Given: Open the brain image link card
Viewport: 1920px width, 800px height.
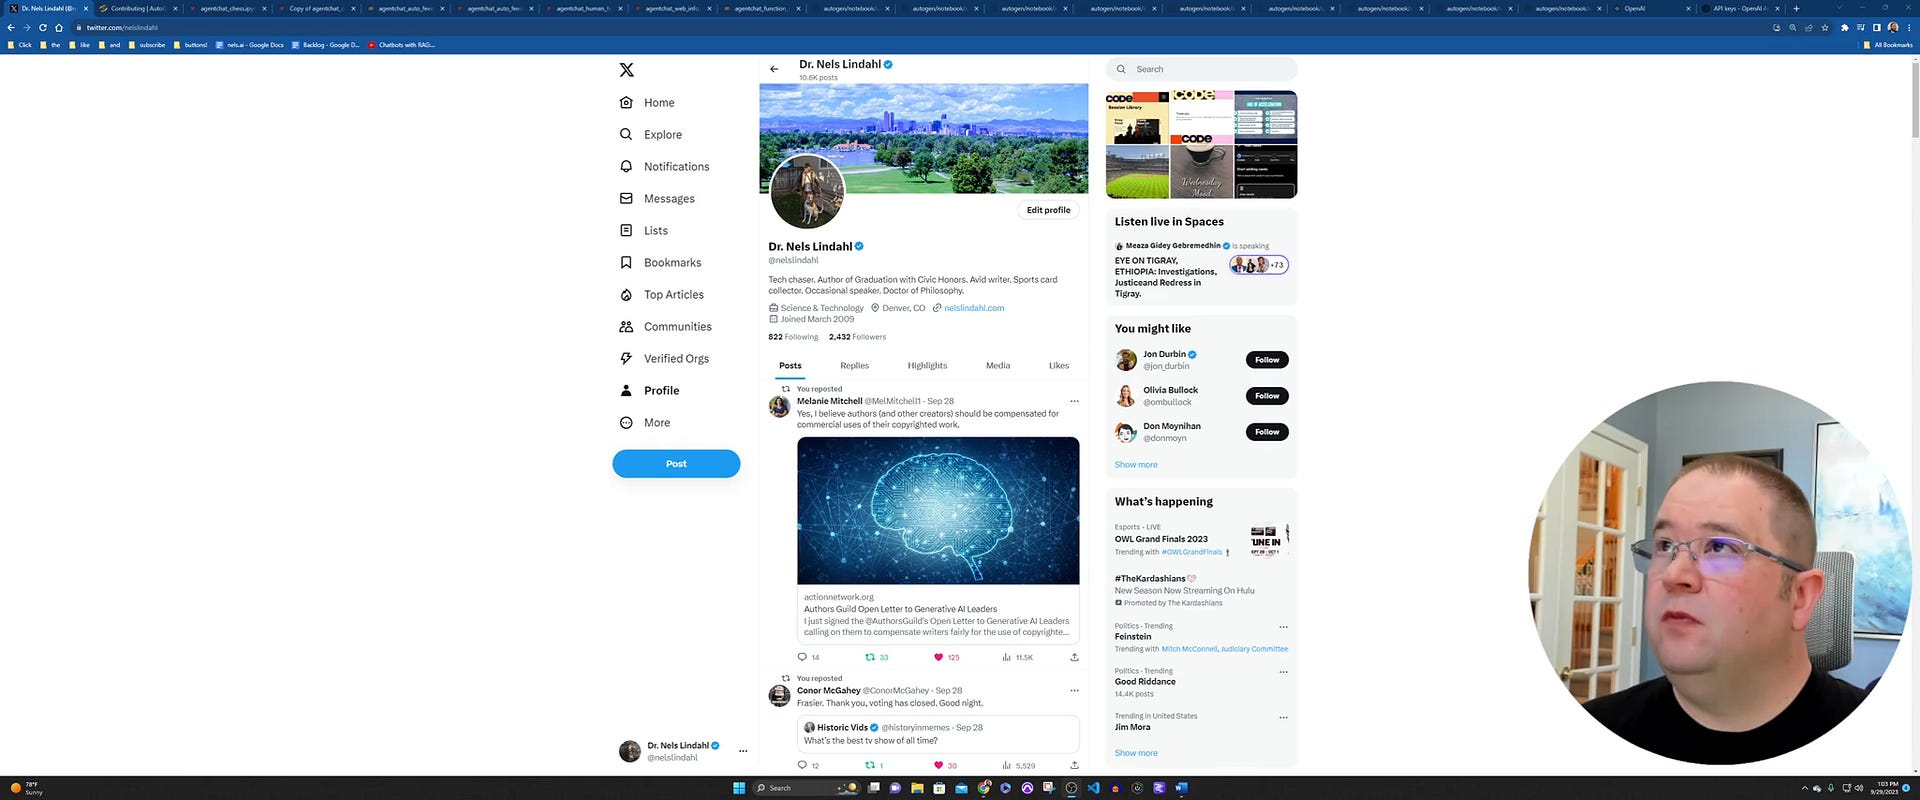Looking at the screenshot, I should [938, 538].
